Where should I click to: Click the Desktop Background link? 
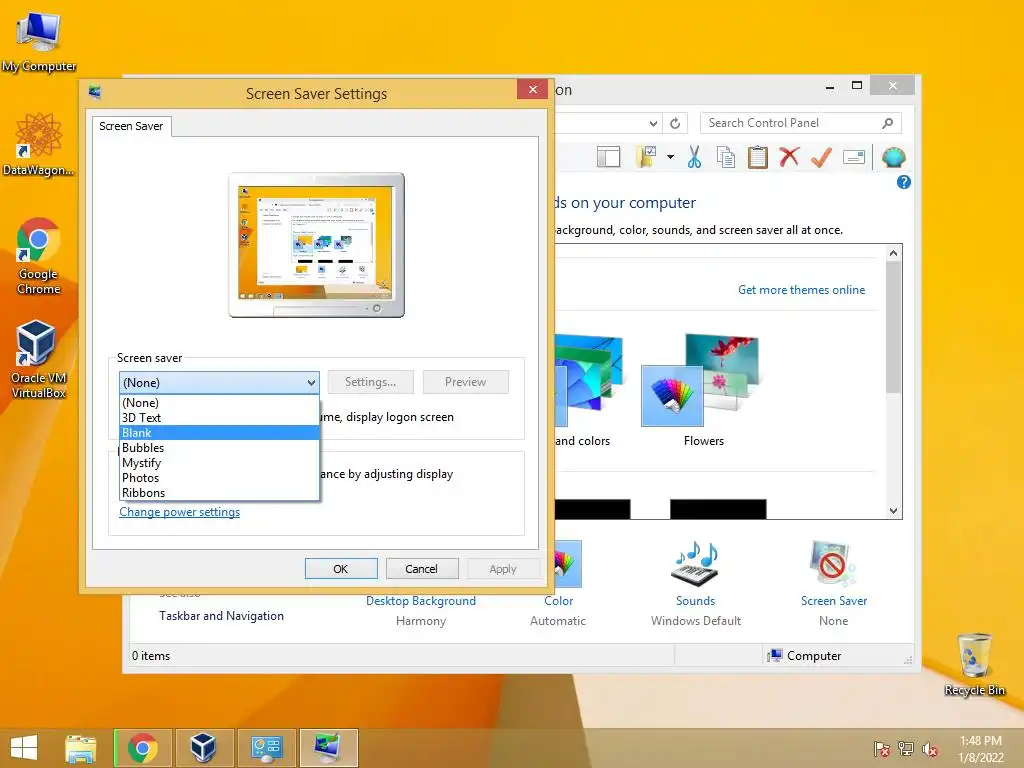pyautogui.click(x=421, y=601)
